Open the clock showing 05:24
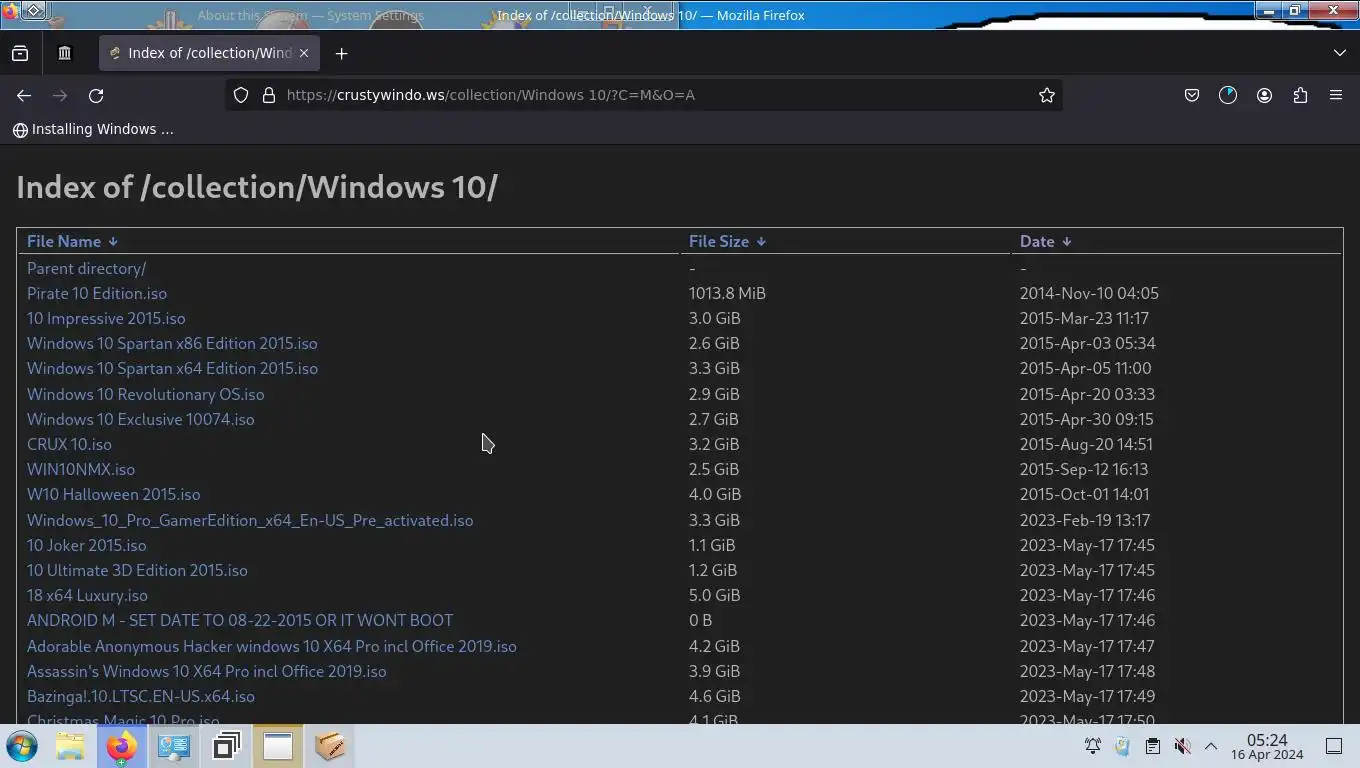This screenshot has height=768, width=1360. coord(1267,746)
